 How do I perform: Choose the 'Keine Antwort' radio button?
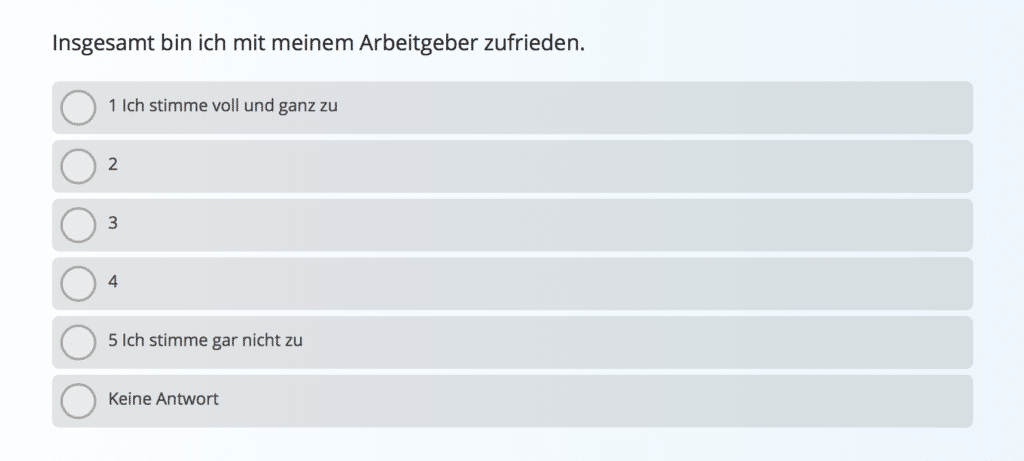78,401
